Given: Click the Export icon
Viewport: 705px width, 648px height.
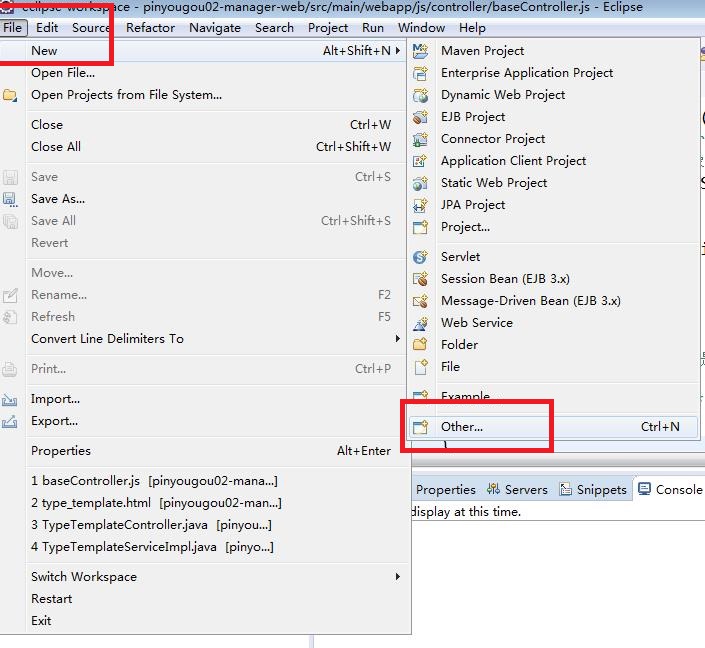Looking at the screenshot, I should point(10,421).
